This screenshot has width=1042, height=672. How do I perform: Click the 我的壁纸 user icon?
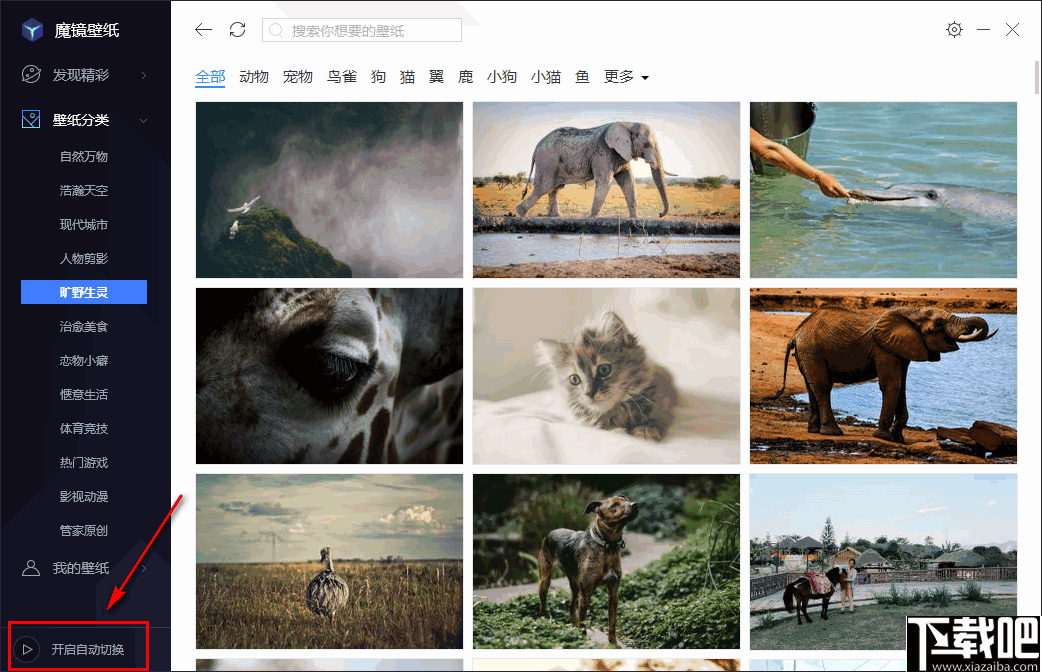(32, 568)
